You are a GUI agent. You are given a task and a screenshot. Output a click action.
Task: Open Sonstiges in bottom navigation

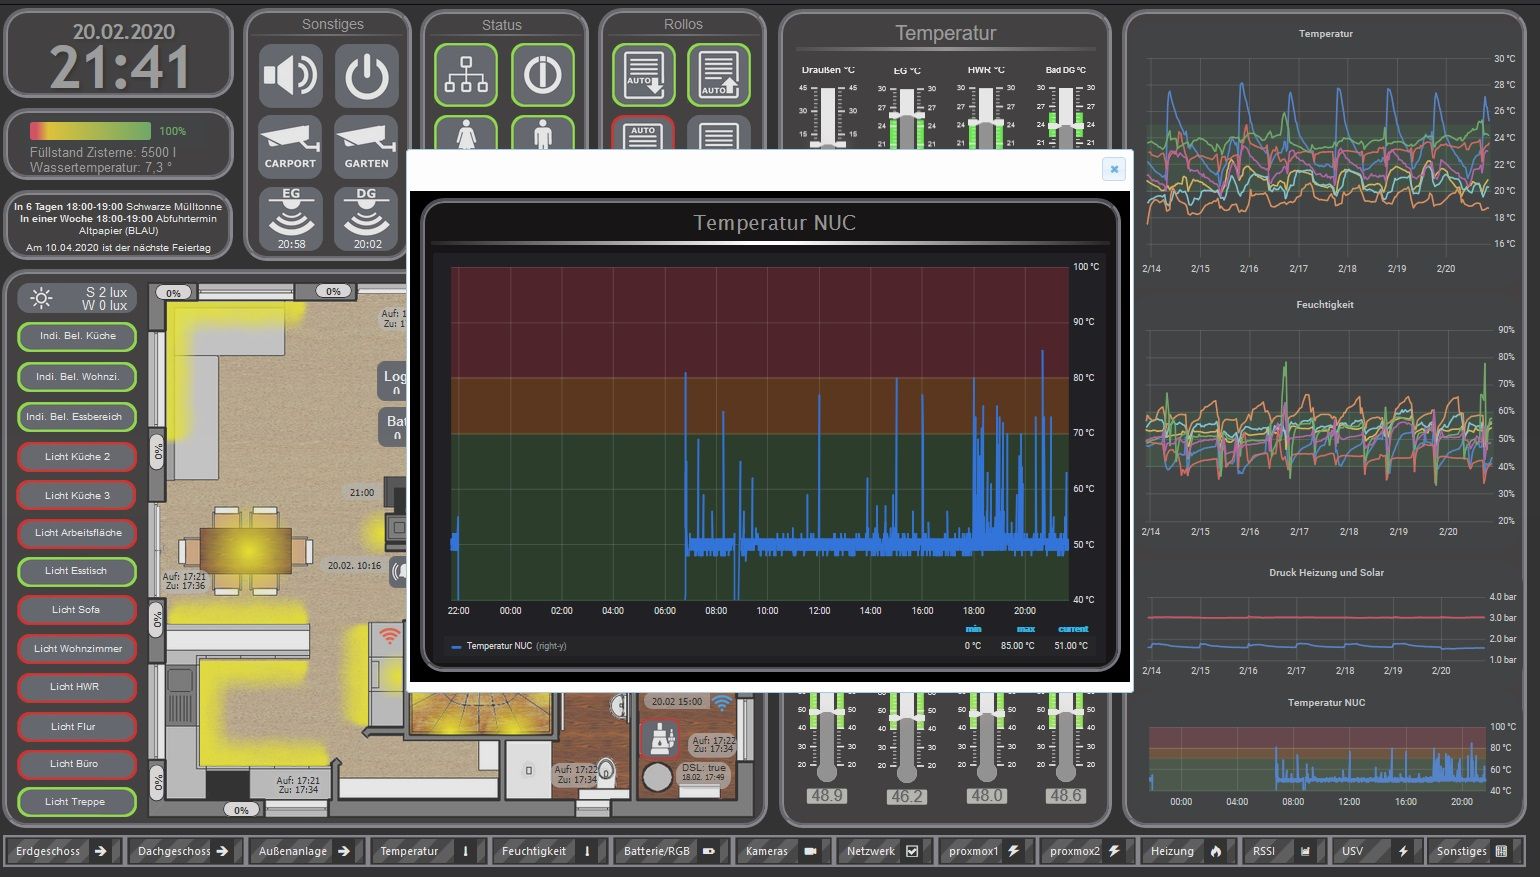1474,851
